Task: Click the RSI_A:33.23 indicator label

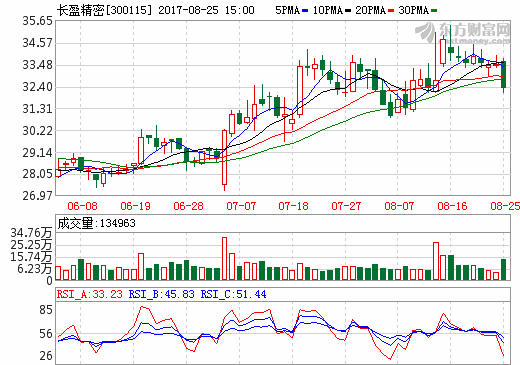Action: pos(90,294)
